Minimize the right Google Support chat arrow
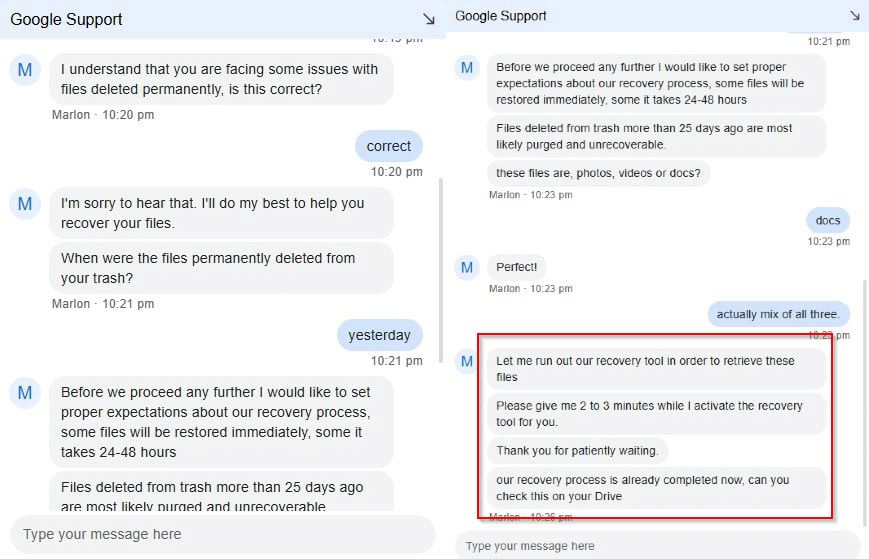The height and width of the screenshot is (559, 869). coord(855,16)
